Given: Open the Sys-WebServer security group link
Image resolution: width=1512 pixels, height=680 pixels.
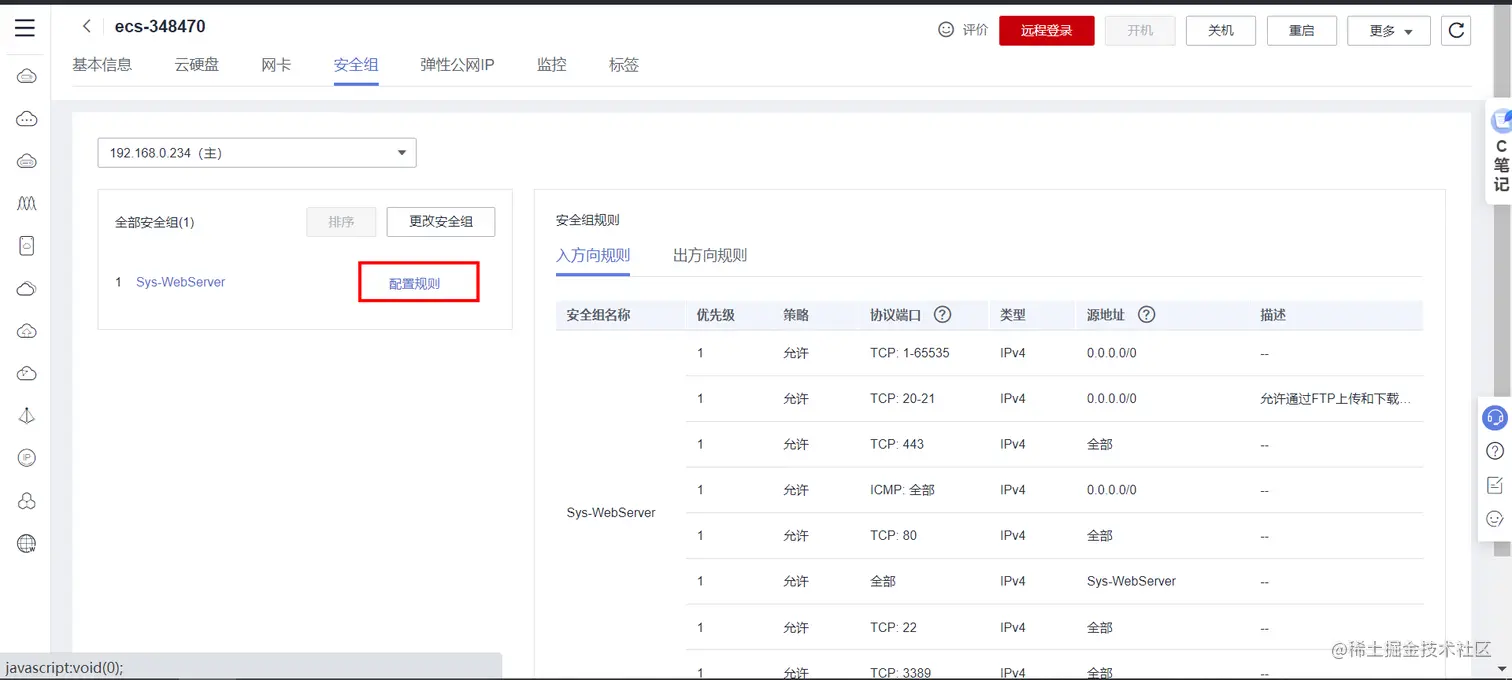Looking at the screenshot, I should (x=181, y=282).
